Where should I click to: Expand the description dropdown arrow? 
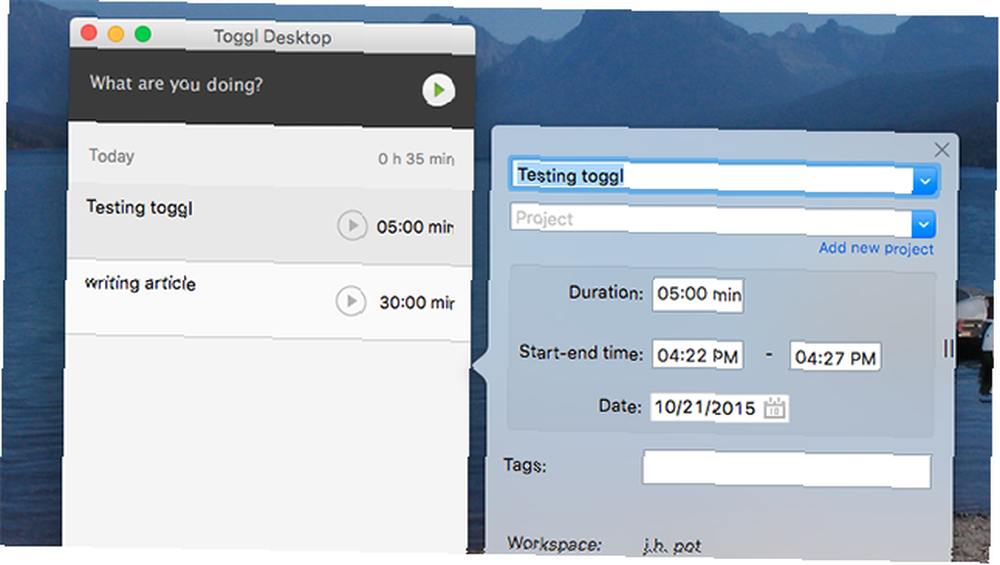point(925,182)
